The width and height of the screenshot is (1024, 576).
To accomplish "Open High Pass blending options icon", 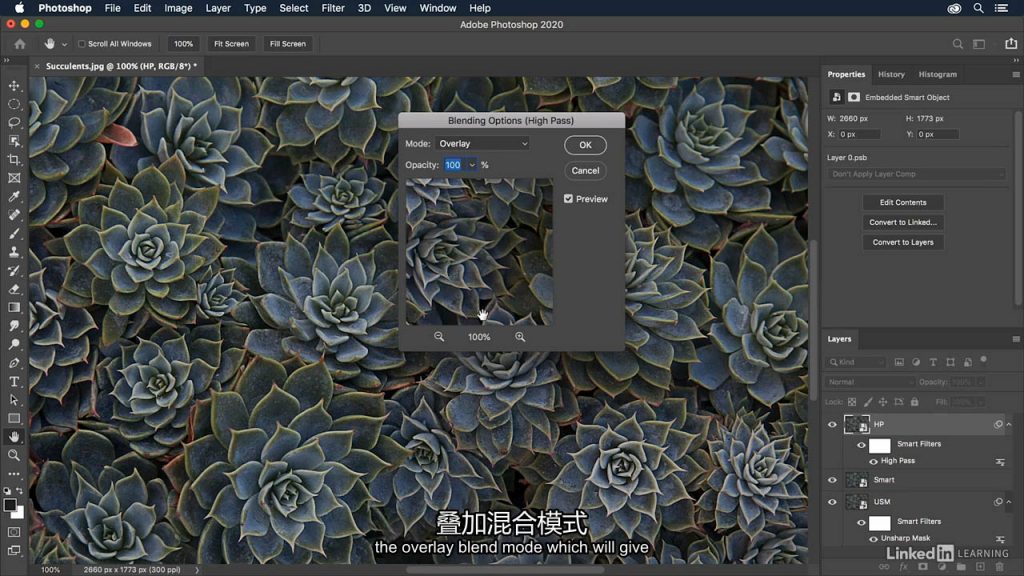I will tap(1000, 462).
